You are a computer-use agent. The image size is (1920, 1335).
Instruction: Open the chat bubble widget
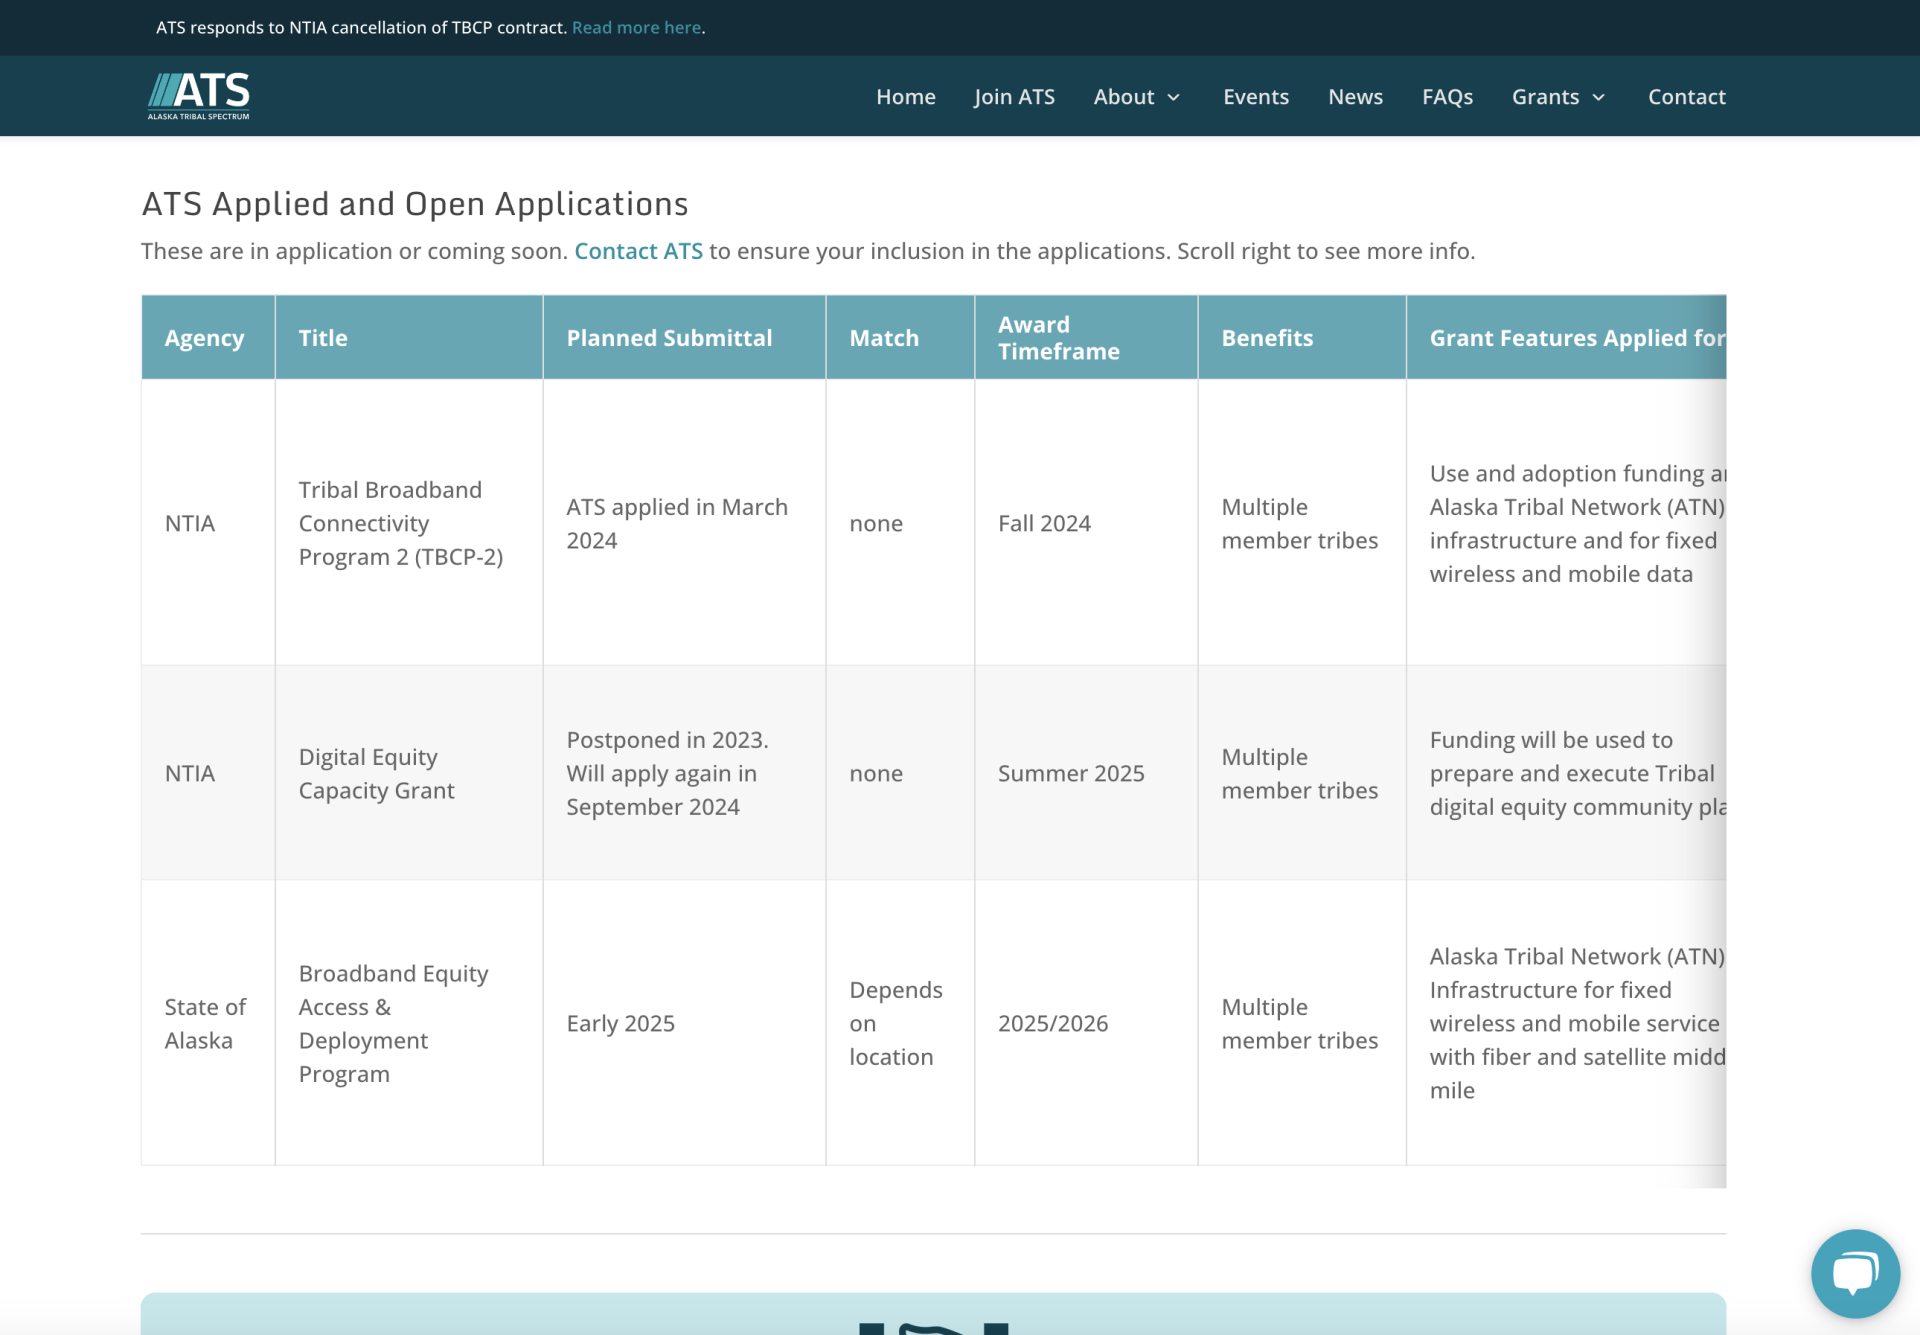[x=1854, y=1273]
